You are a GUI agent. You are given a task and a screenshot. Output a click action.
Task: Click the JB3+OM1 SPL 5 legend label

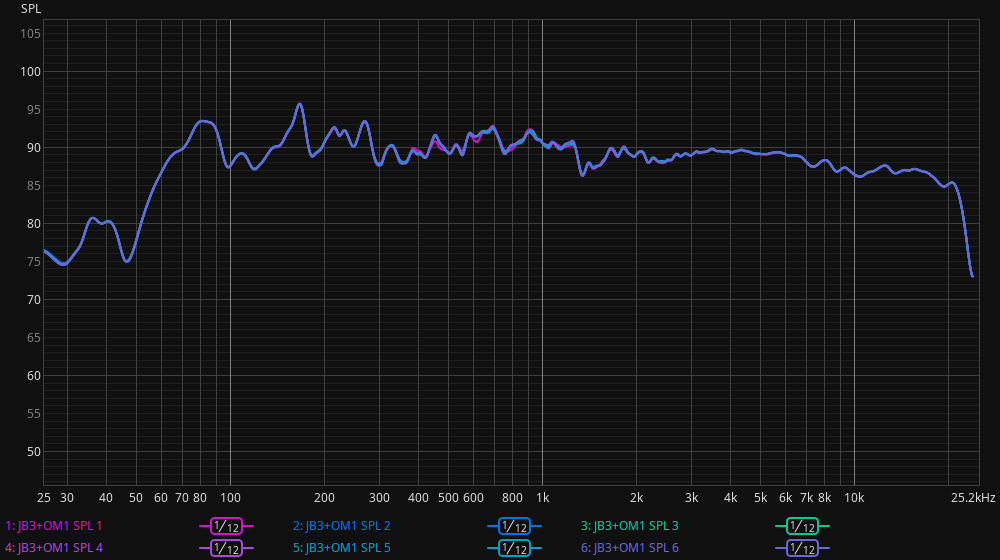pos(342,548)
